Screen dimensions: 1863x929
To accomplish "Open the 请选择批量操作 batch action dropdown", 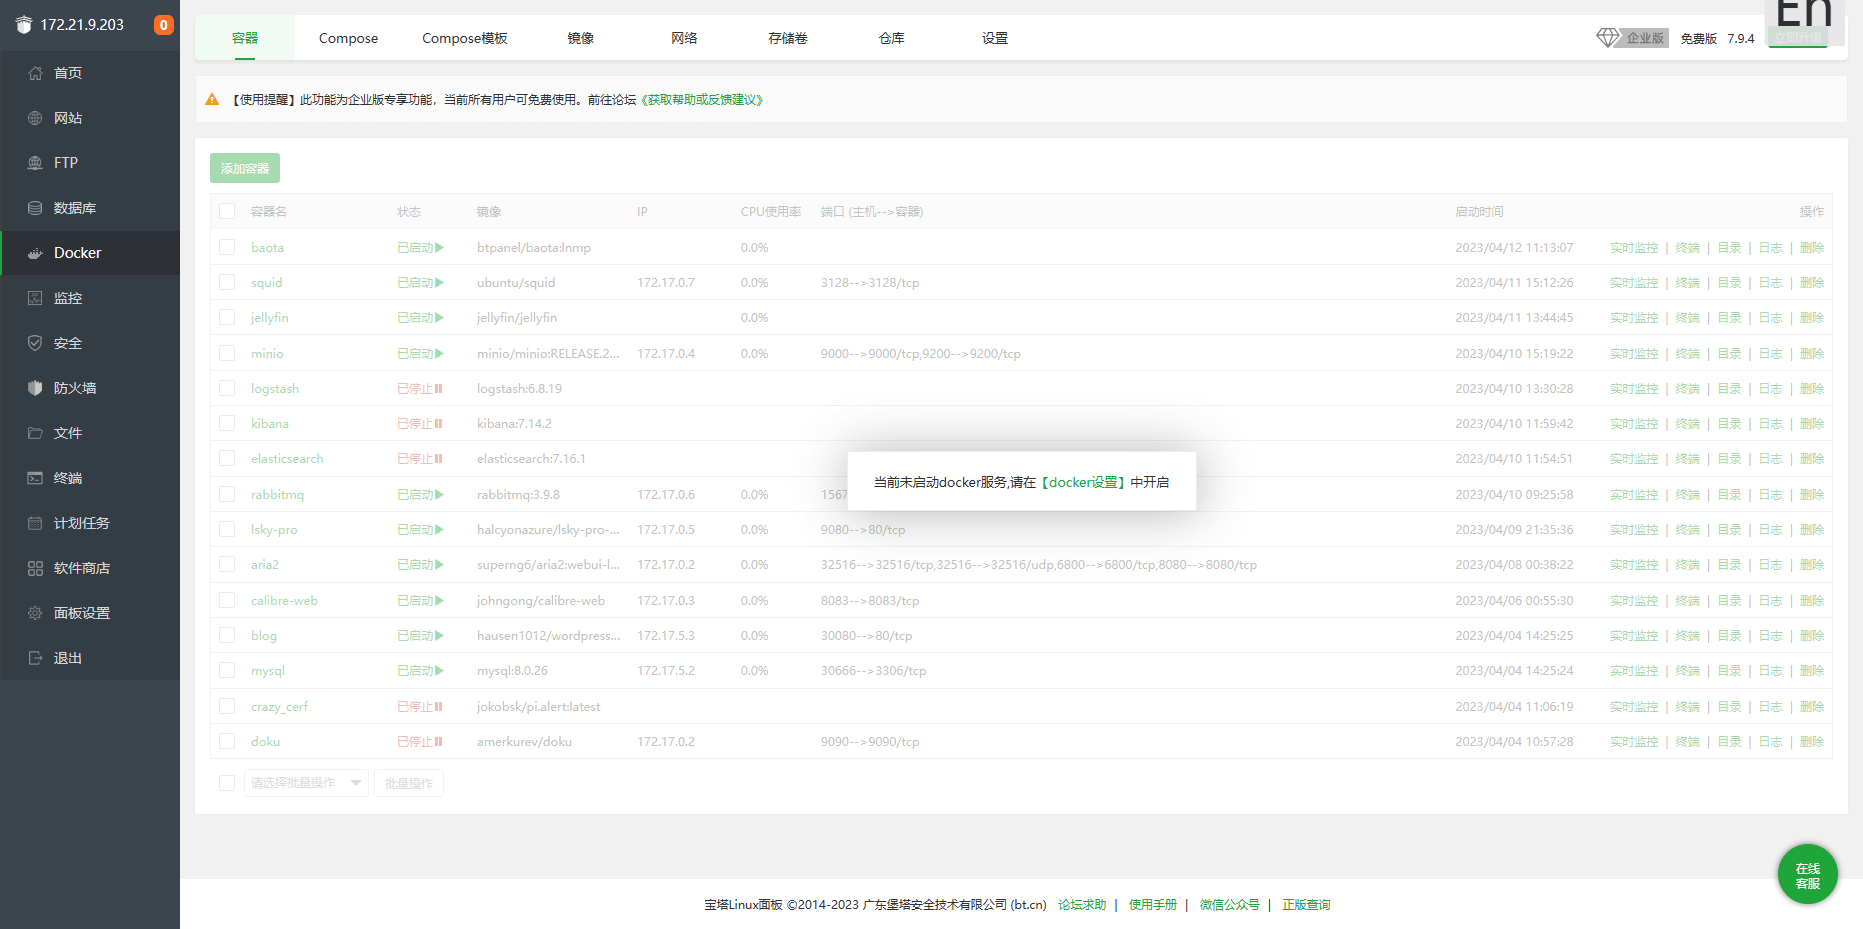I will [305, 783].
